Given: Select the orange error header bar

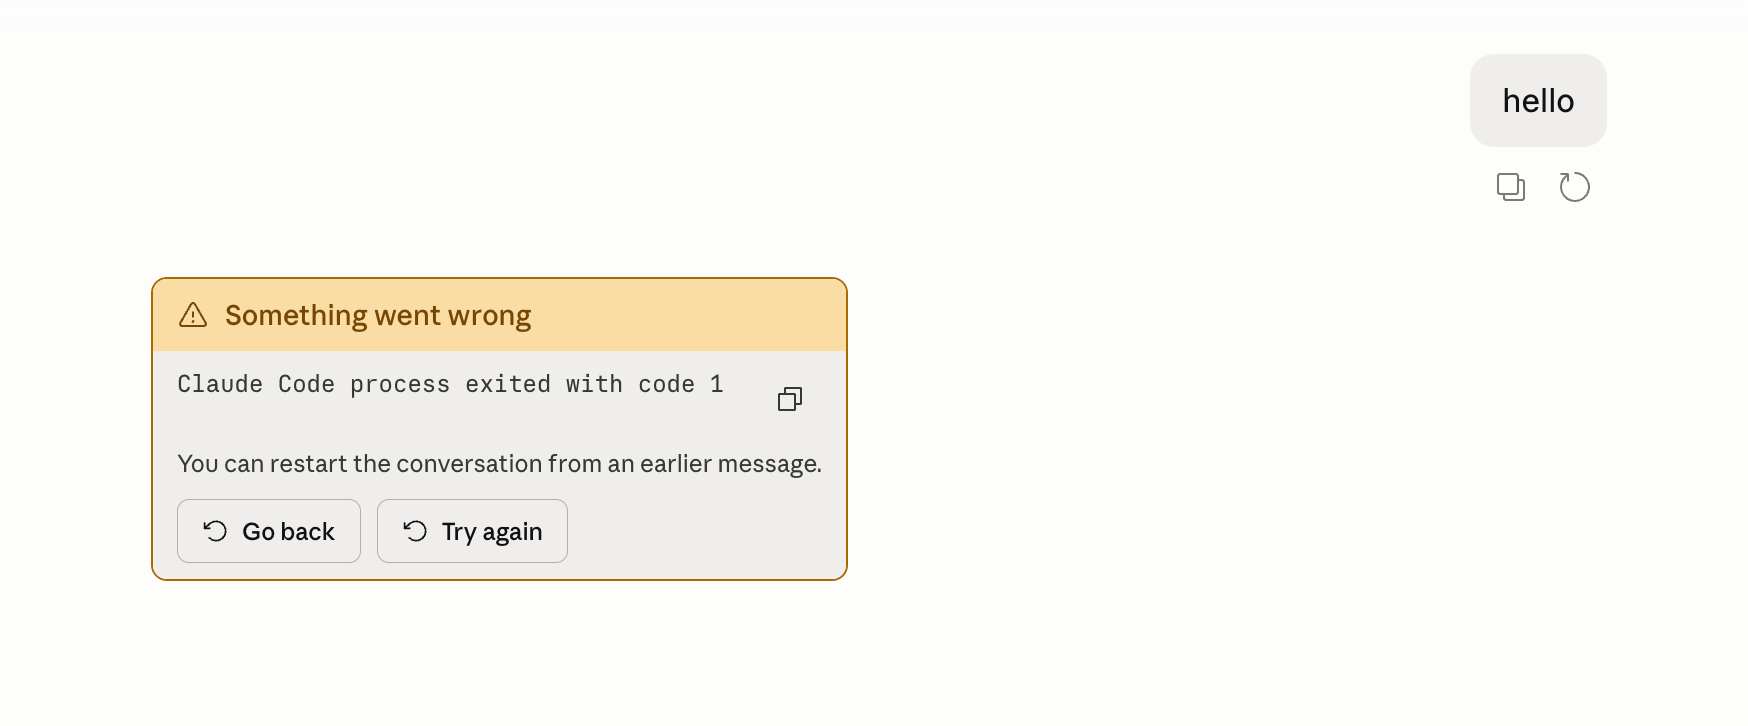Looking at the screenshot, I should tap(499, 315).
